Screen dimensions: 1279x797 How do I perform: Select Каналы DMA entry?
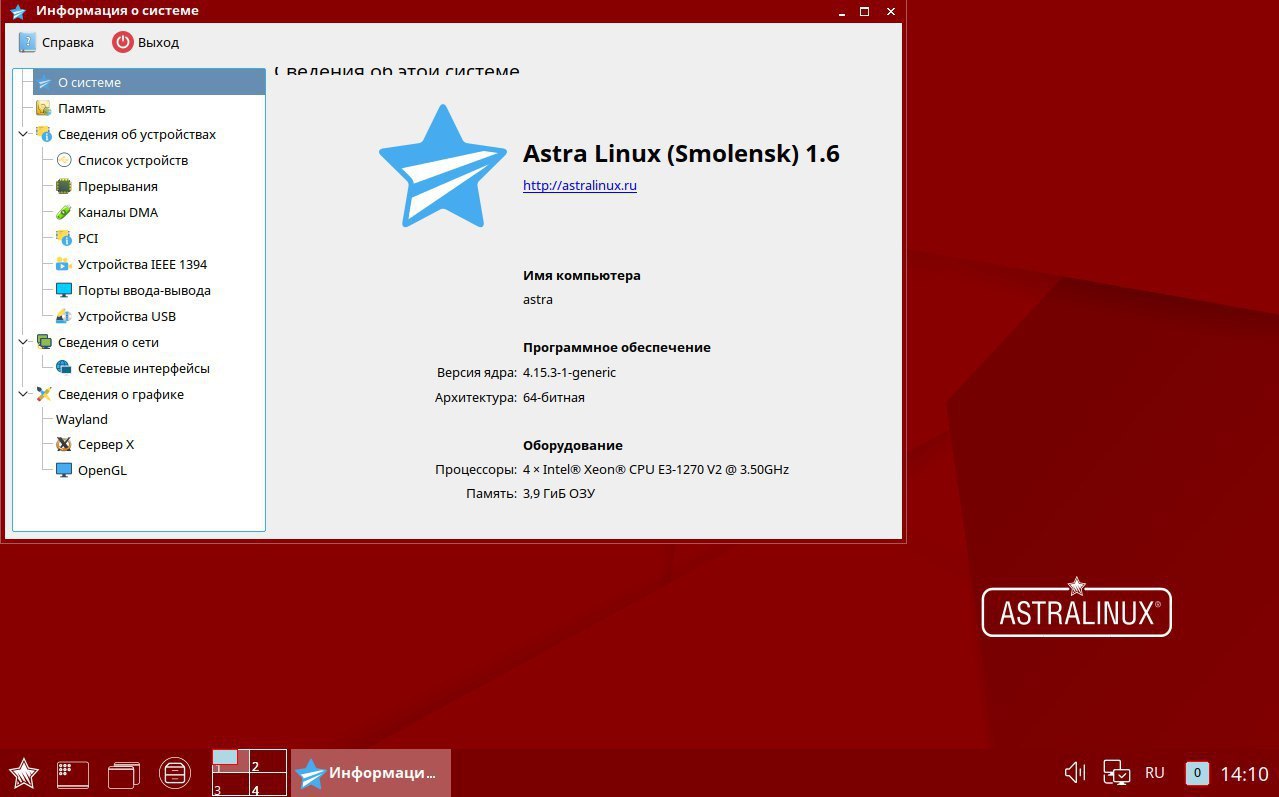tap(117, 213)
